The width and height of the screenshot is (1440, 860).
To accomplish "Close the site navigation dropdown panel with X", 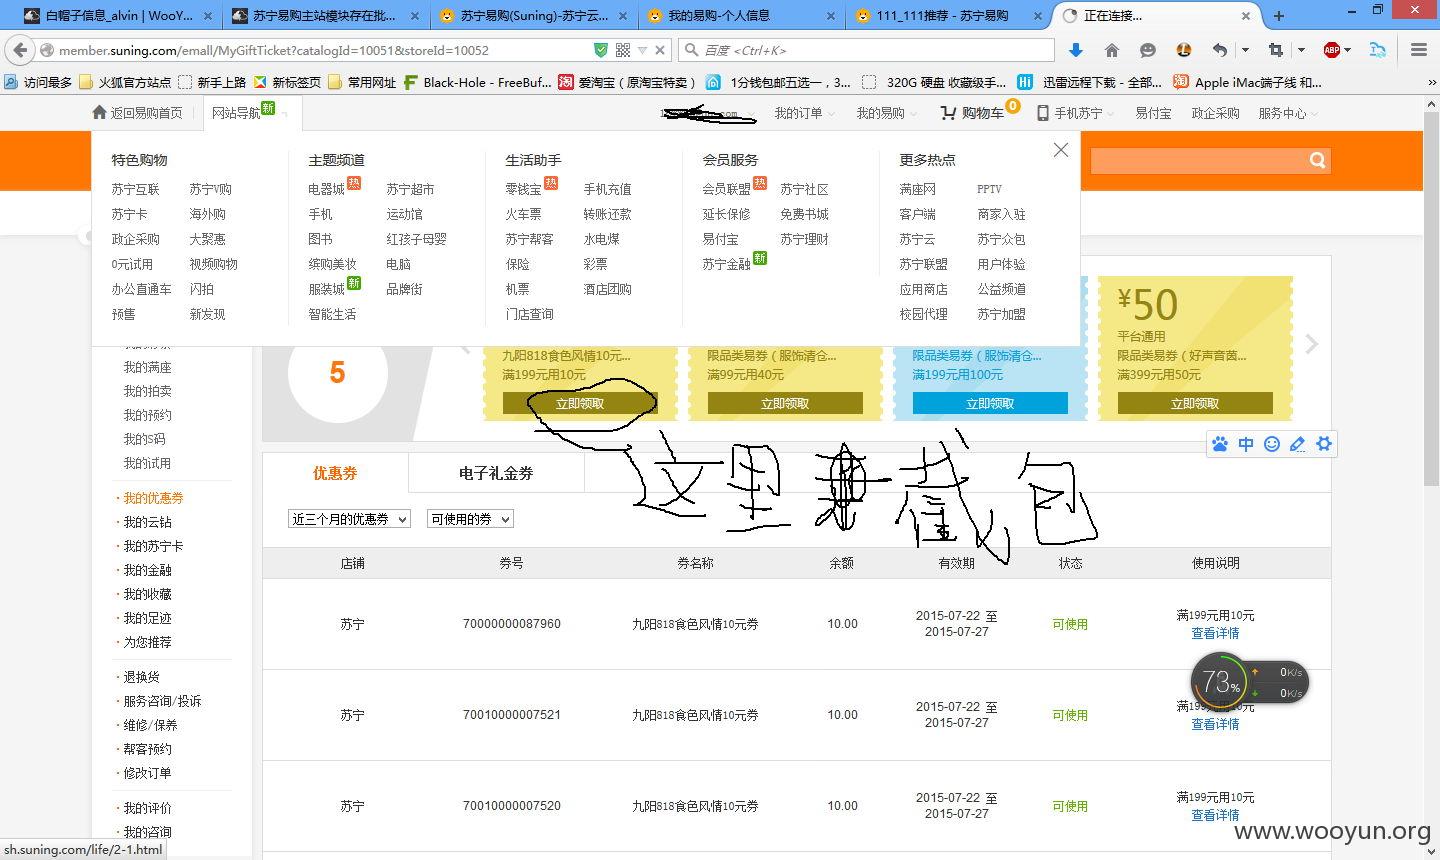I will tap(1061, 150).
